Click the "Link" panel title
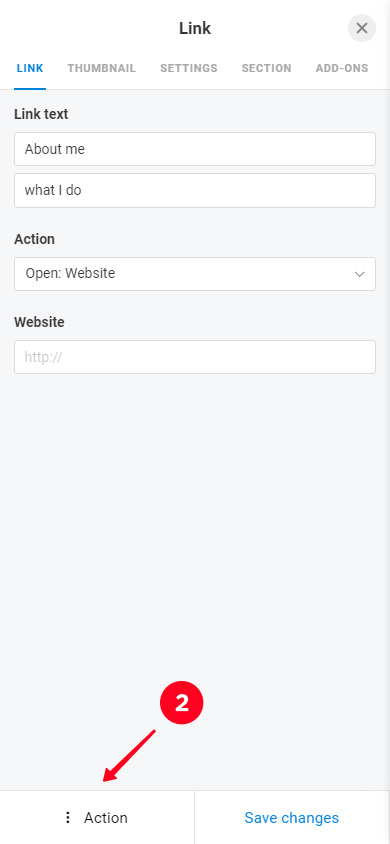The image size is (390, 844). [x=195, y=29]
